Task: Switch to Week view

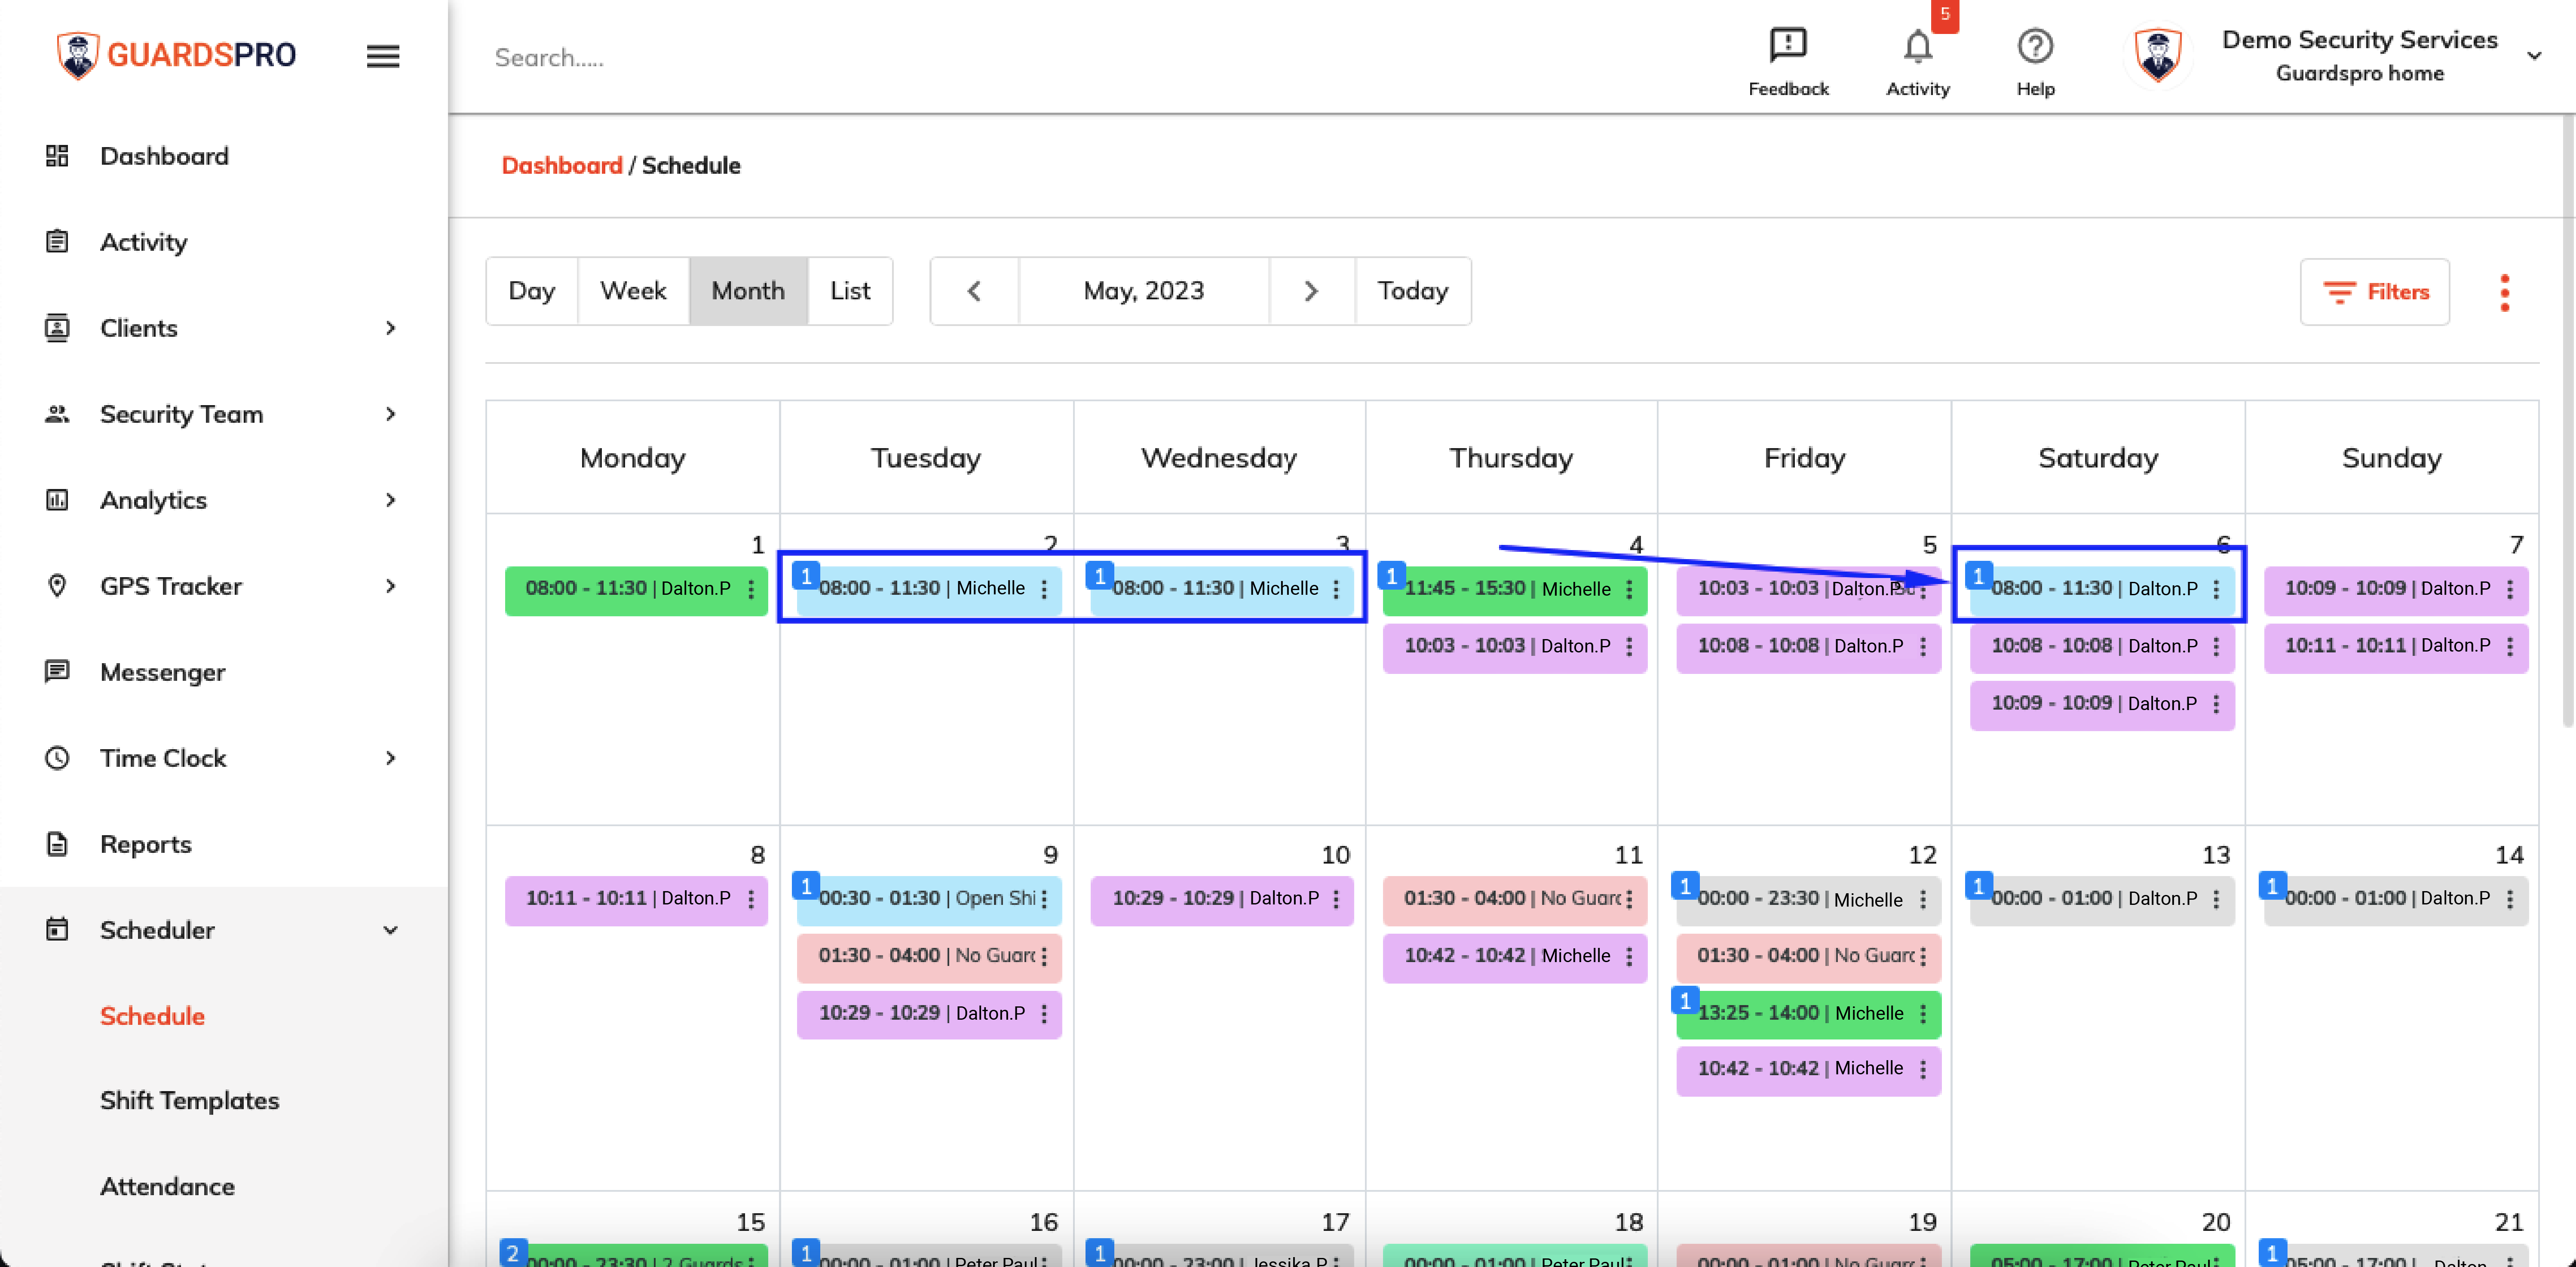Action: pos(633,291)
